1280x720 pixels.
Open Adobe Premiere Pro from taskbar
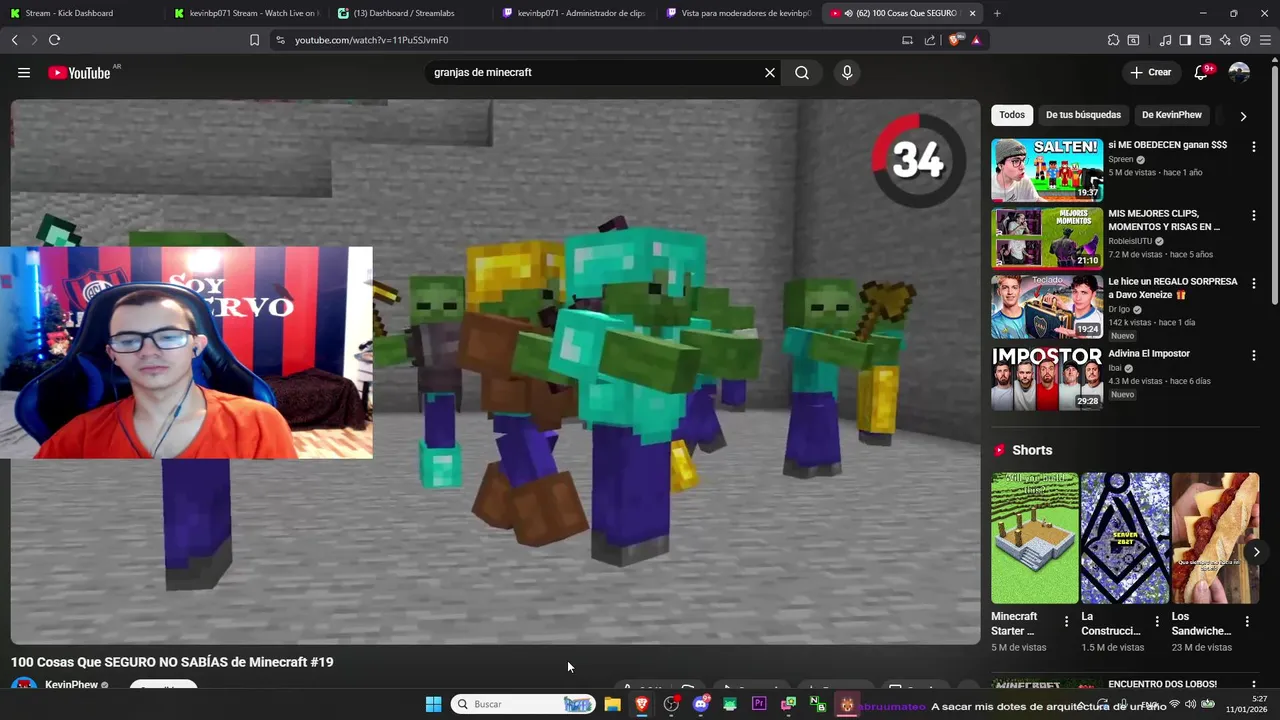(x=759, y=704)
